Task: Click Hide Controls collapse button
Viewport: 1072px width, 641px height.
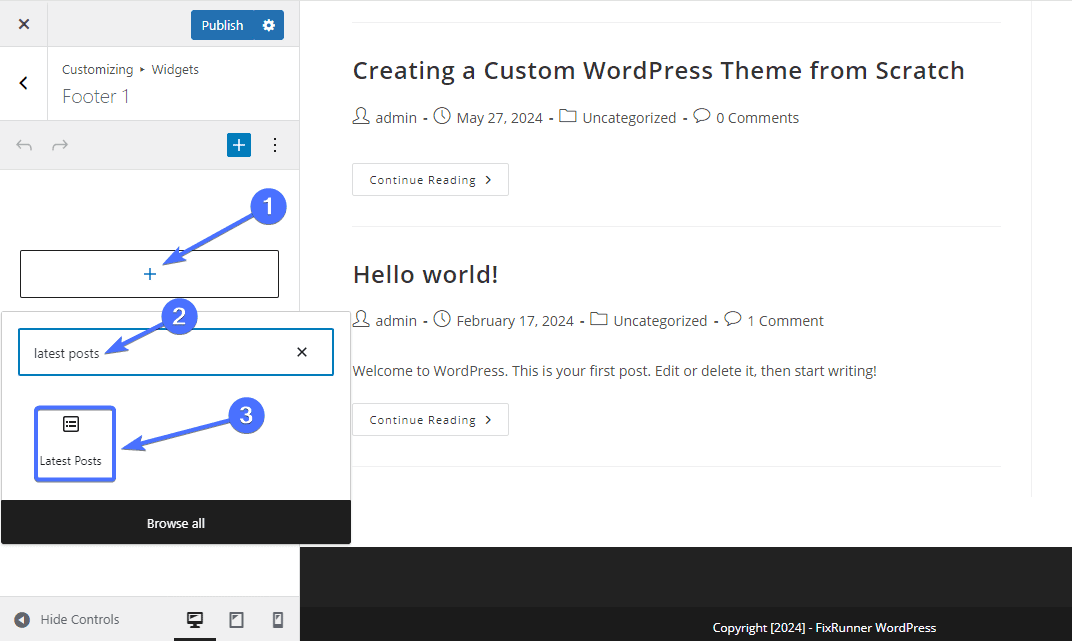Action: pyautogui.click(x=66, y=619)
